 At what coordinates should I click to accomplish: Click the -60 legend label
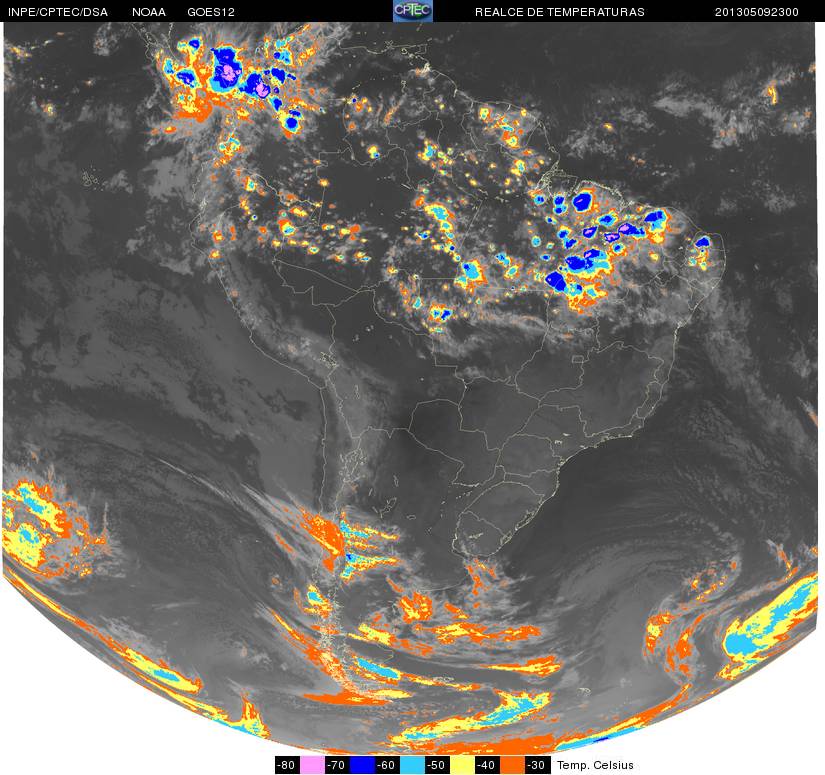pyautogui.click(x=388, y=764)
